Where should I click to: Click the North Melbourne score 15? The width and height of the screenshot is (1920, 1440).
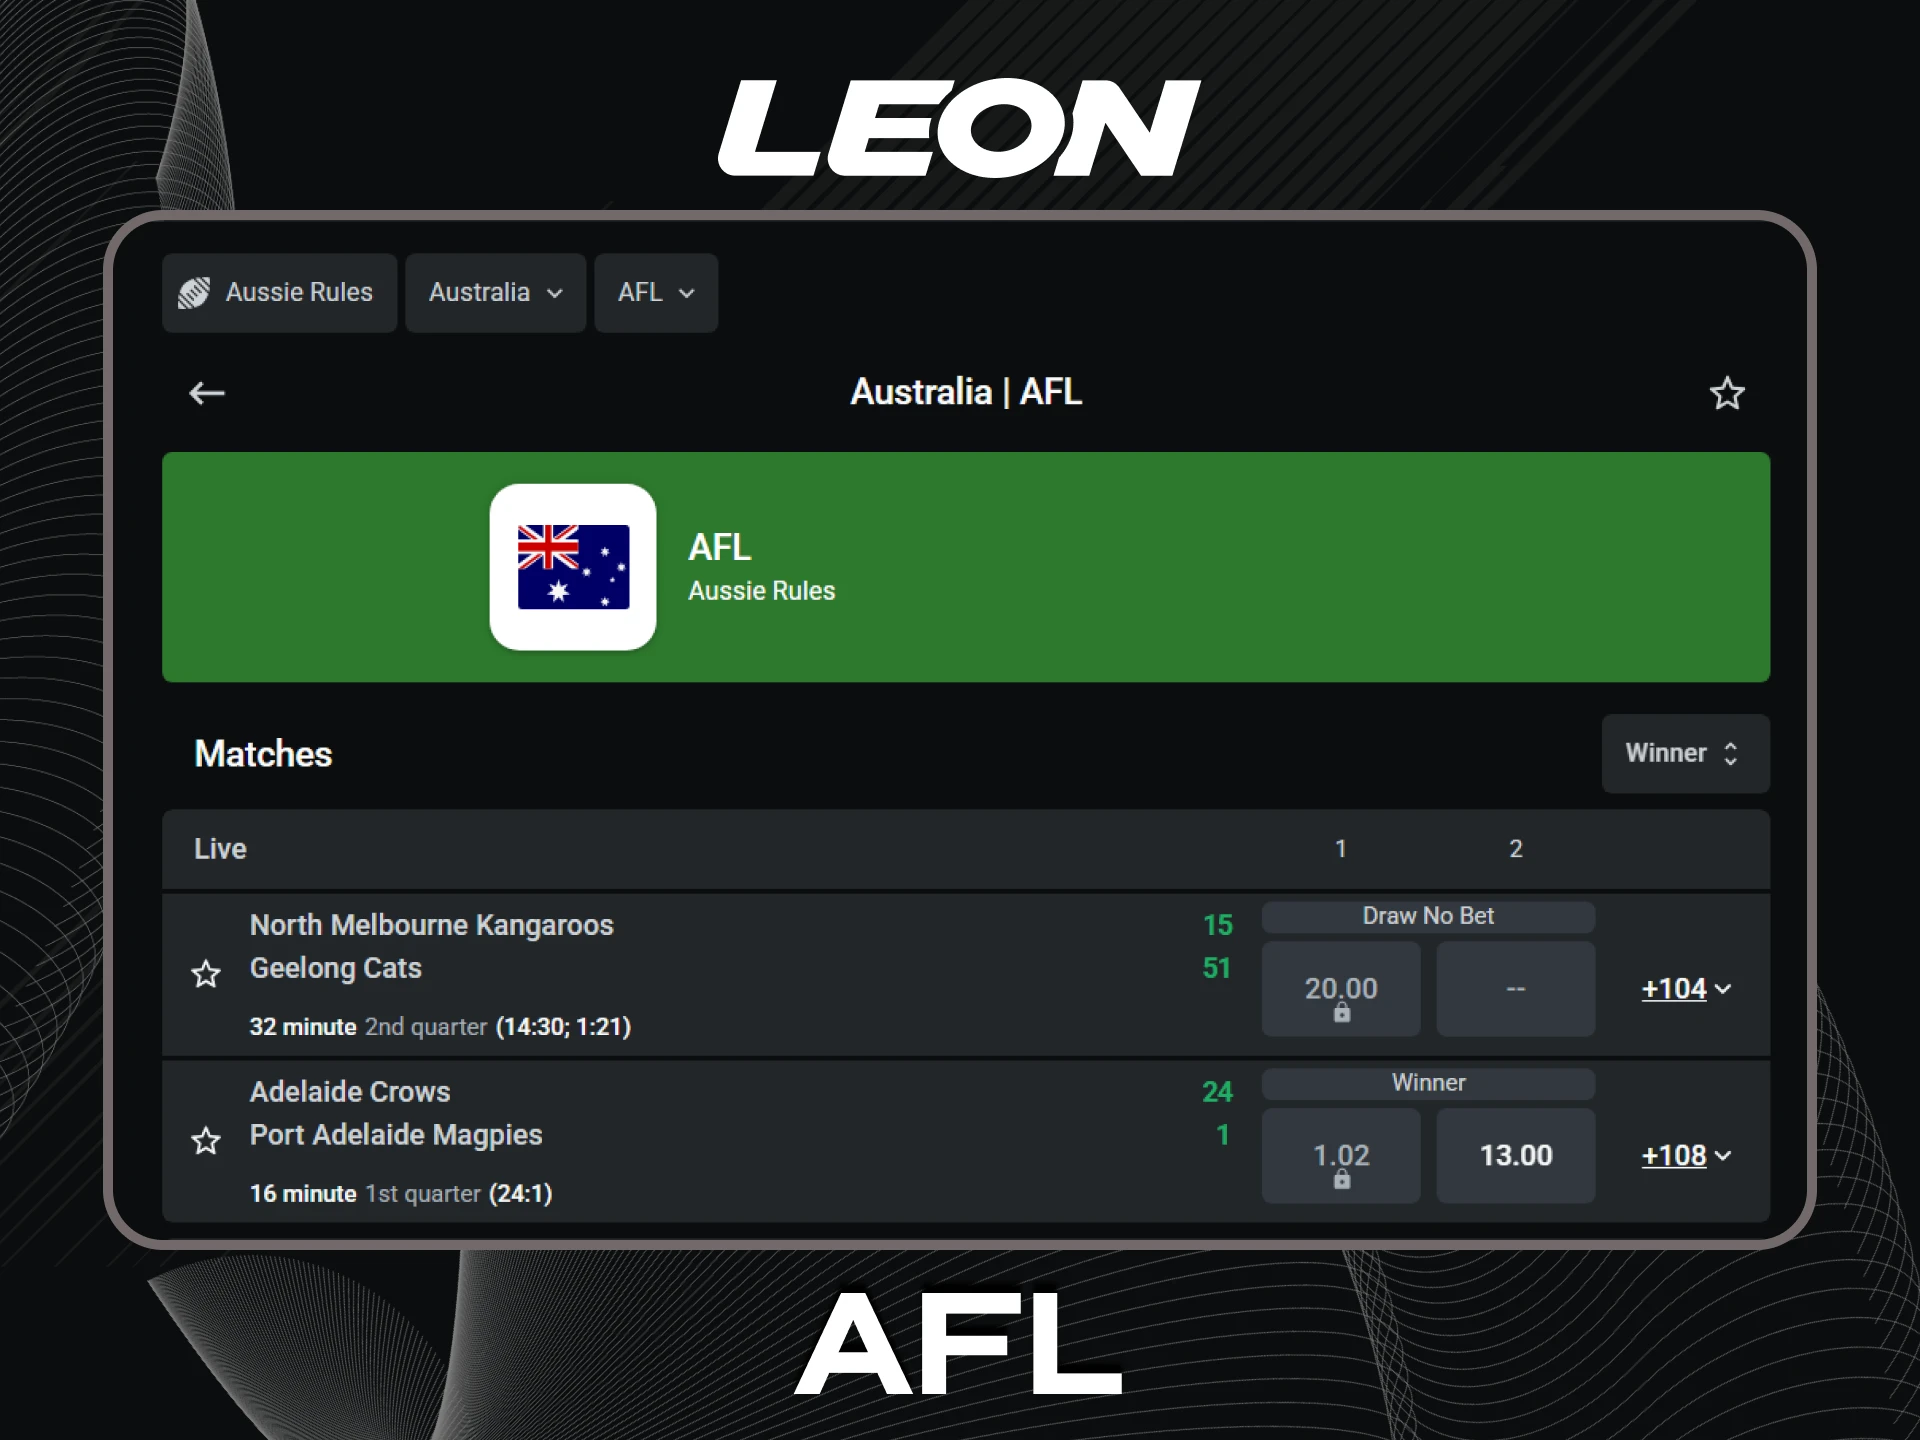coord(1218,925)
